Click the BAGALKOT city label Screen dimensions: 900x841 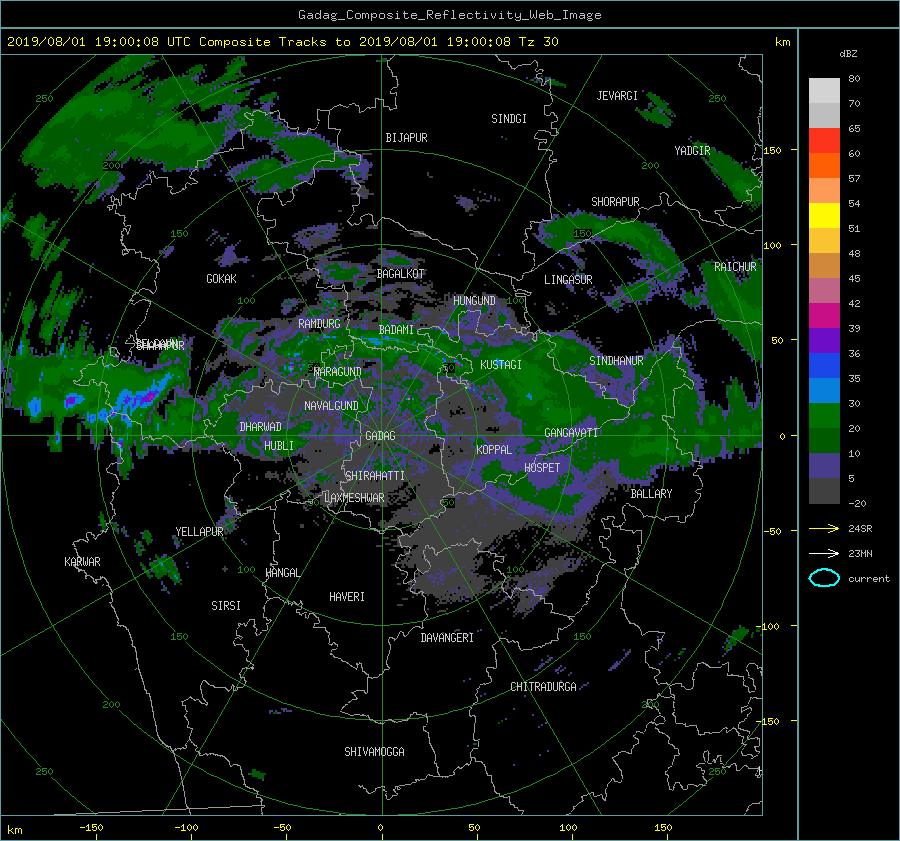(400, 274)
